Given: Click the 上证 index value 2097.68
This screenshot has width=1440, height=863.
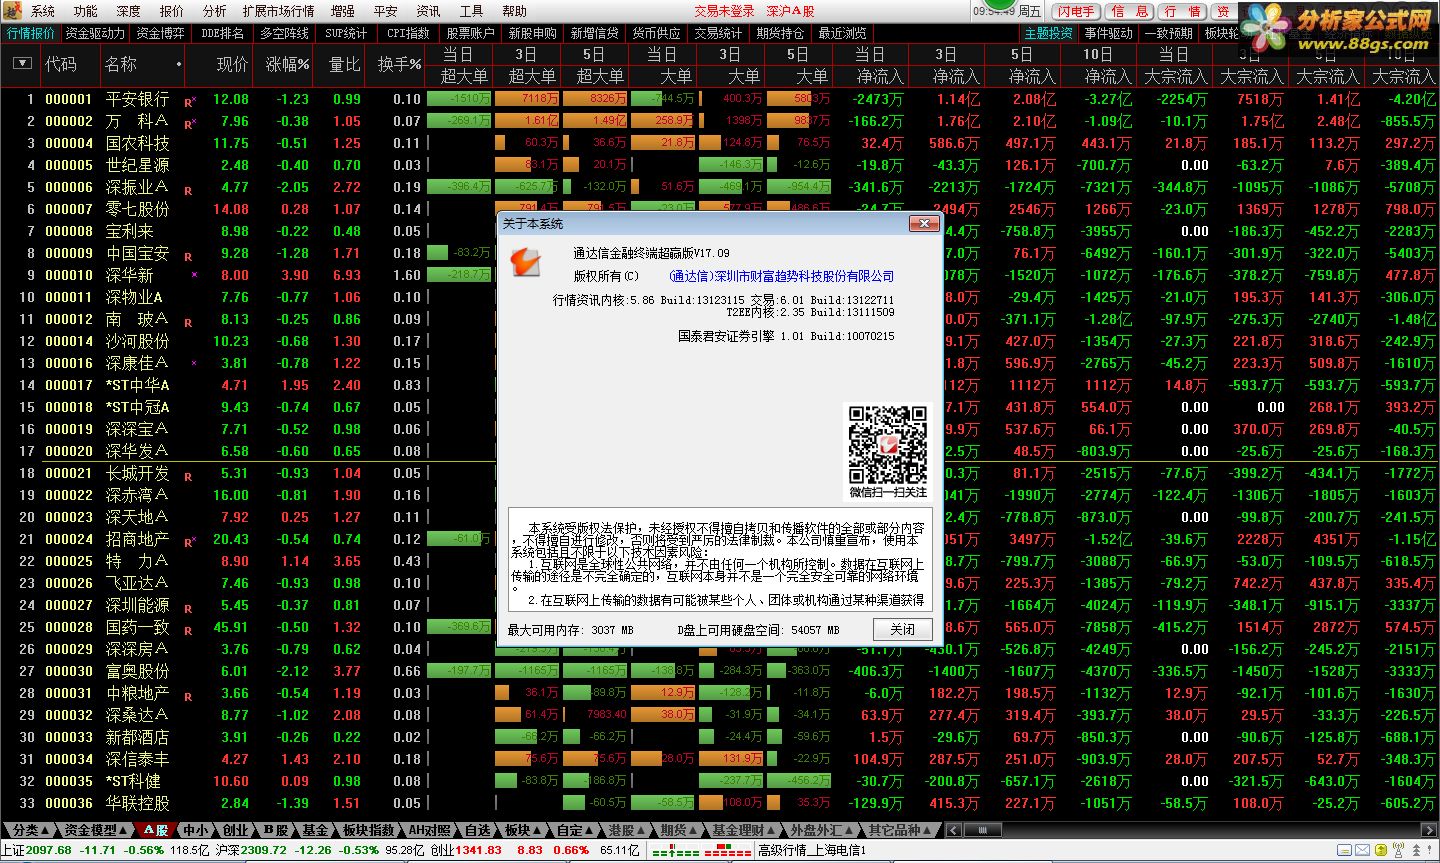Looking at the screenshot, I should coord(49,850).
